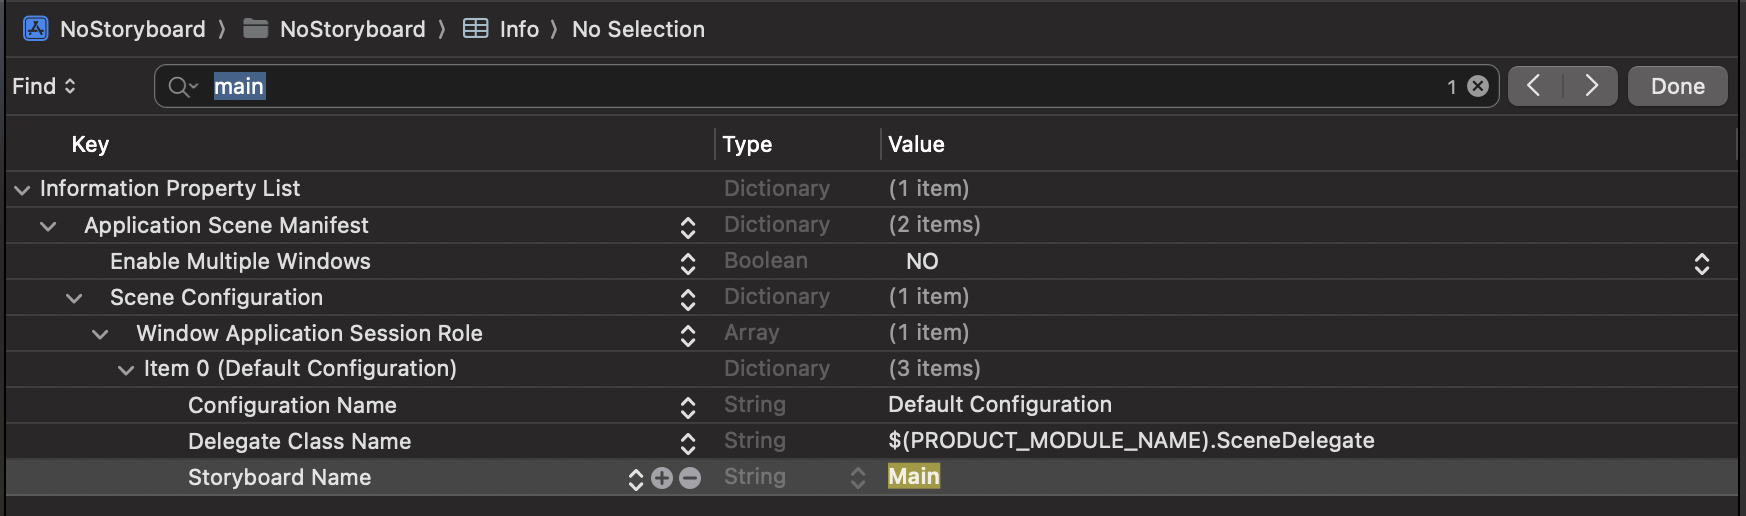This screenshot has width=1746, height=516.
Task: Collapse the Scene Configuration row
Action: [x=74, y=299]
